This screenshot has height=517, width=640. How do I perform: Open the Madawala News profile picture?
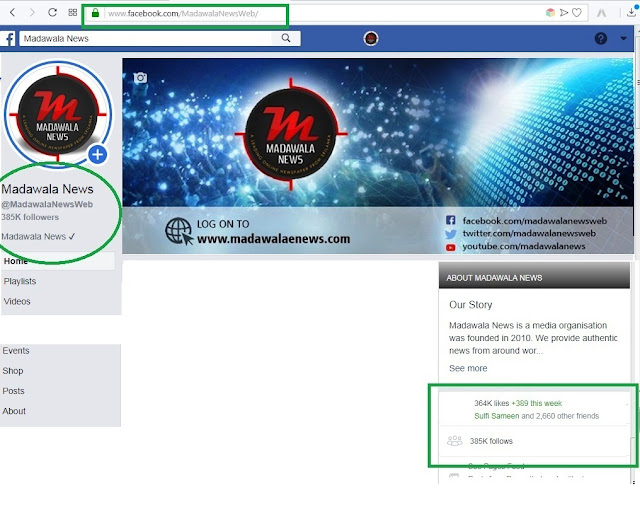point(58,115)
